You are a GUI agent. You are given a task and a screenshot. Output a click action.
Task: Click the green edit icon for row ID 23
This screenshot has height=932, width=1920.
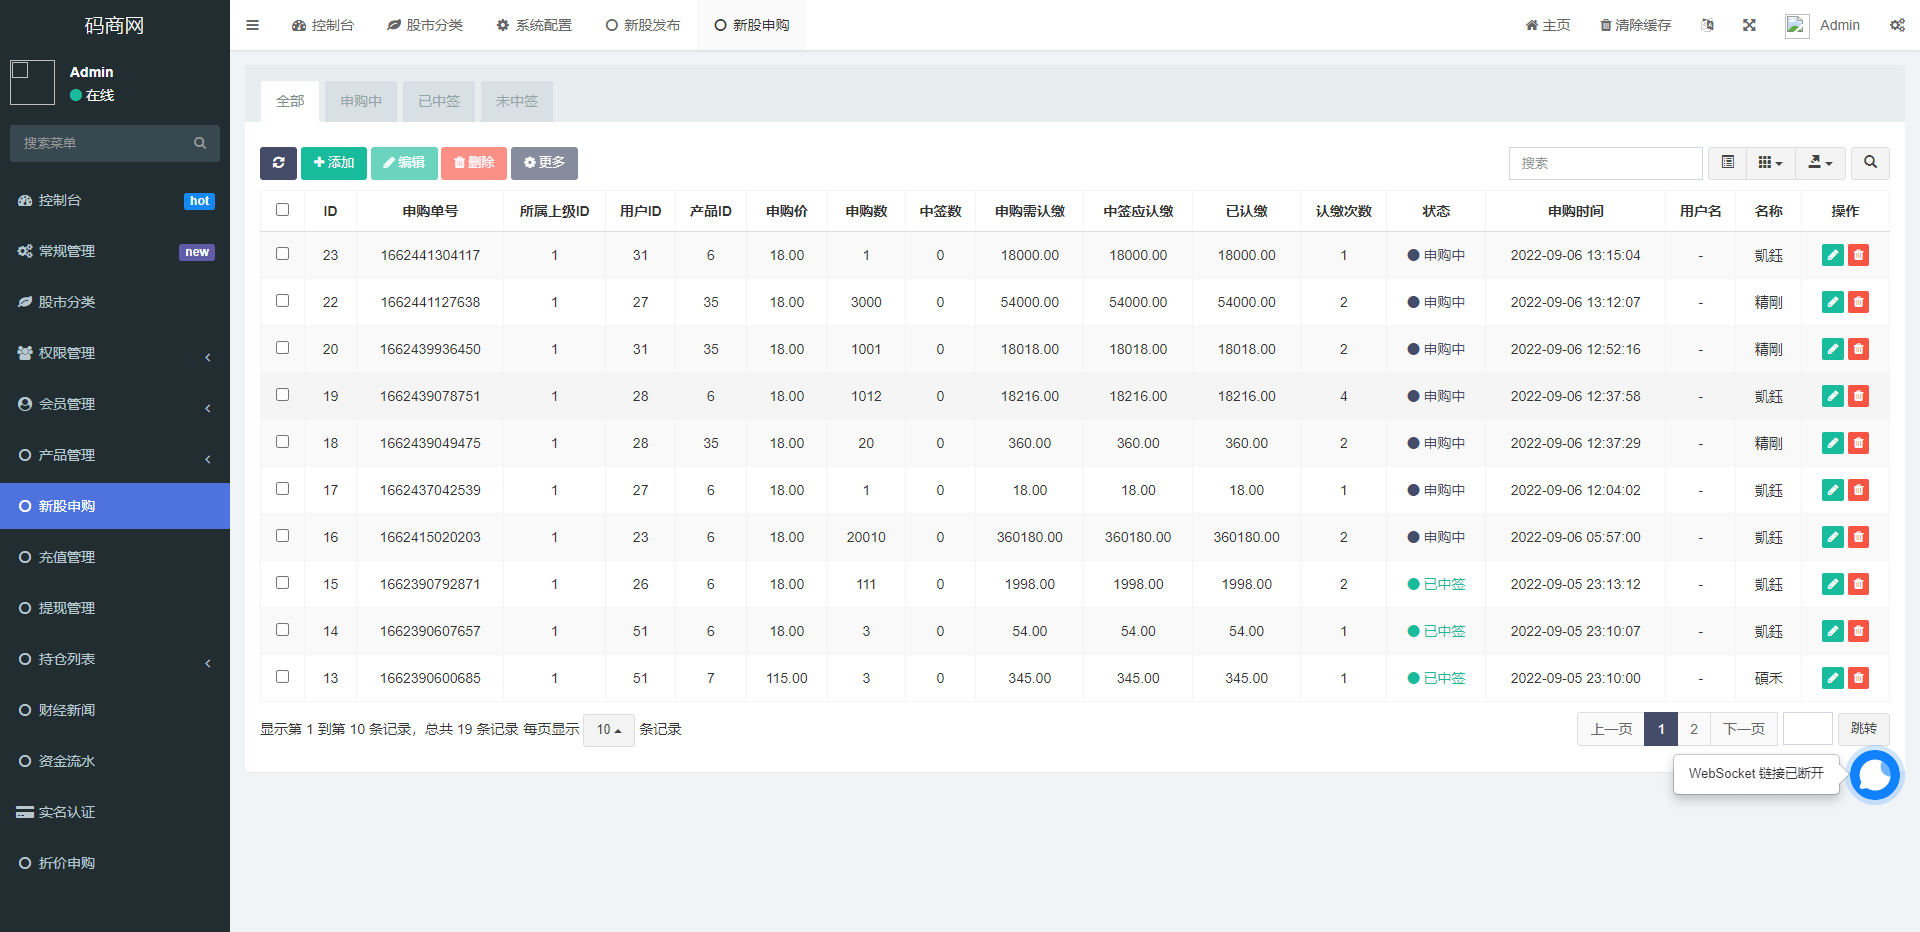click(1832, 255)
